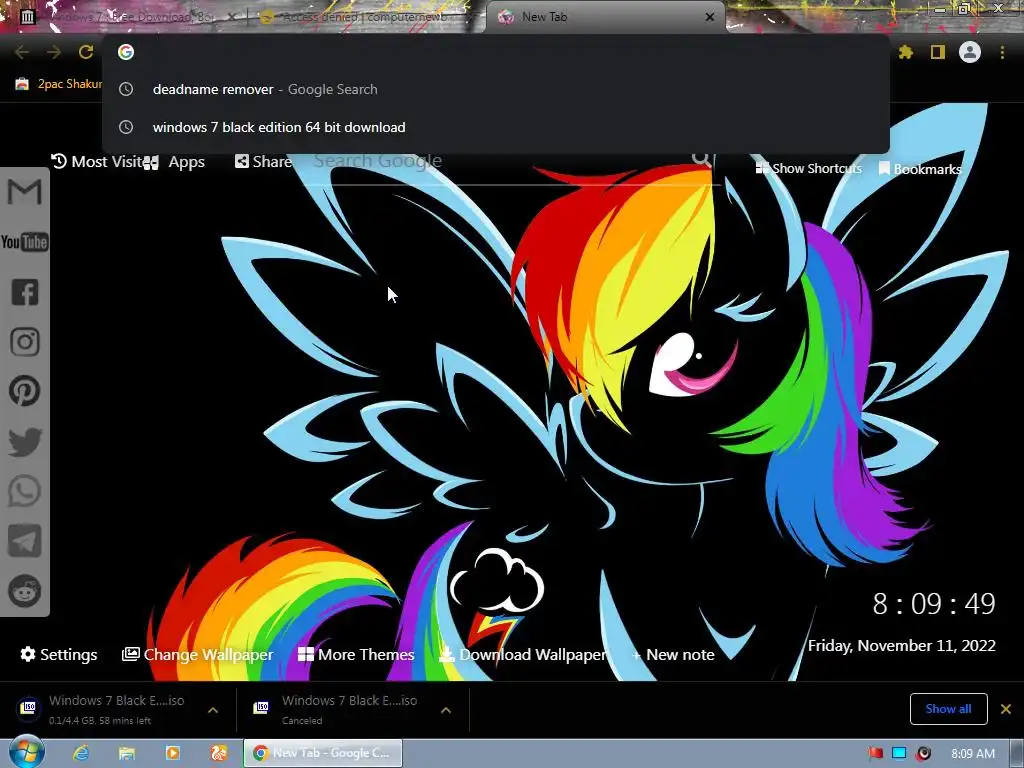Reload the current page

pos(86,52)
